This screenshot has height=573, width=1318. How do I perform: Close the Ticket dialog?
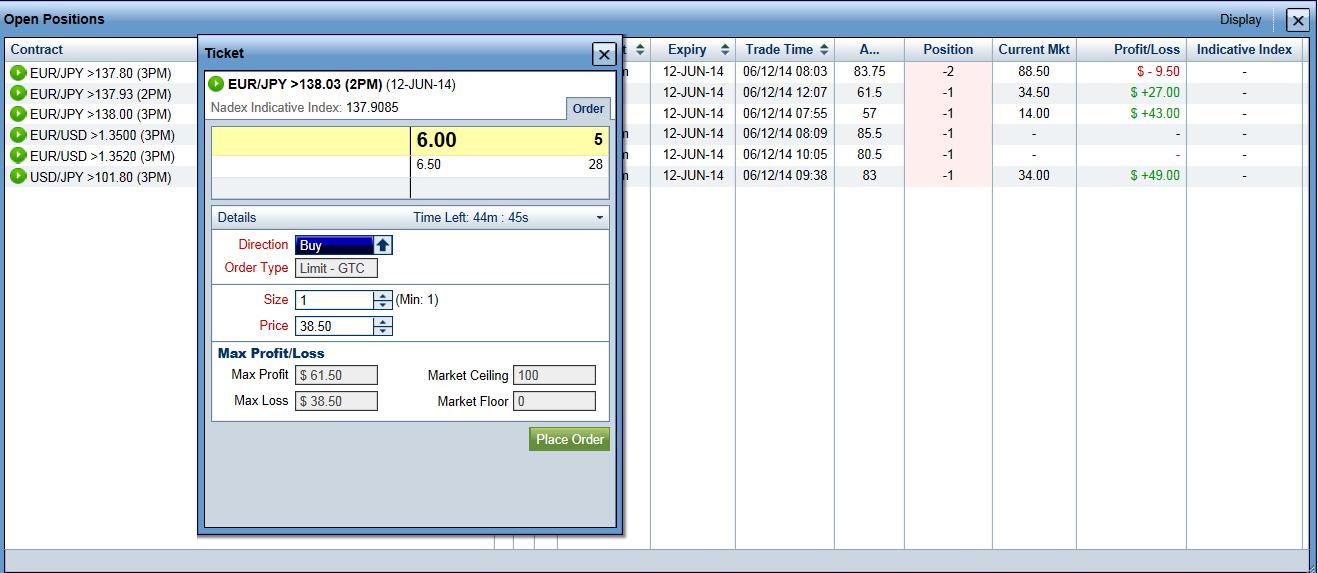pyautogui.click(x=604, y=54)
